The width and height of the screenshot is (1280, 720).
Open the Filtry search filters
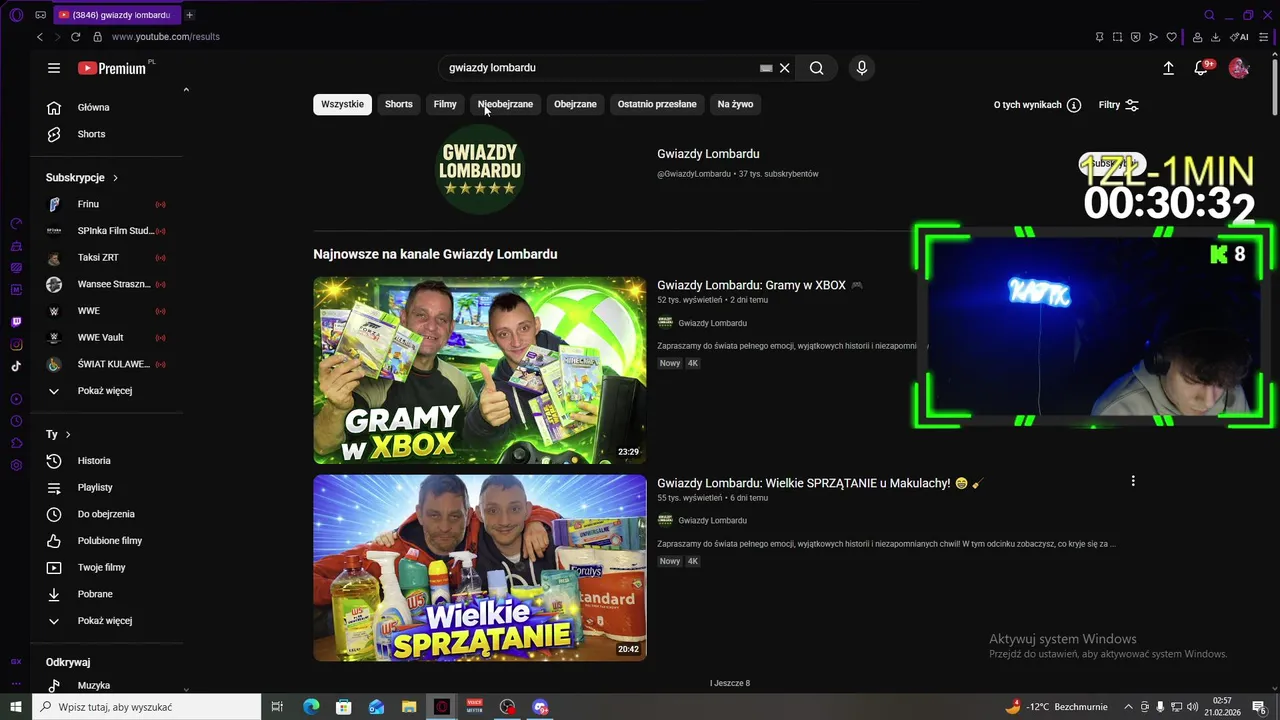click(1119, 105)
